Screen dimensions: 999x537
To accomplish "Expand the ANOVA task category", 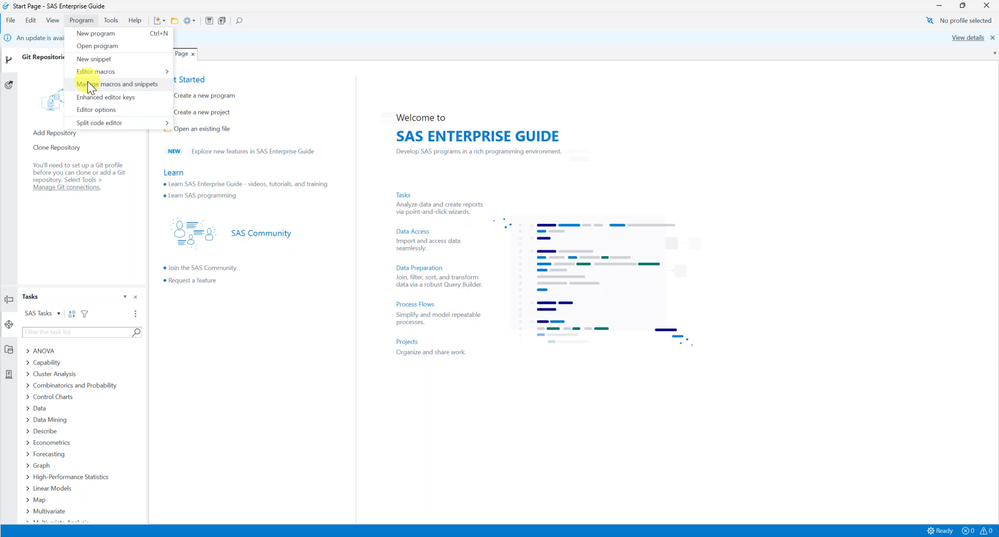I will (27, 351).
